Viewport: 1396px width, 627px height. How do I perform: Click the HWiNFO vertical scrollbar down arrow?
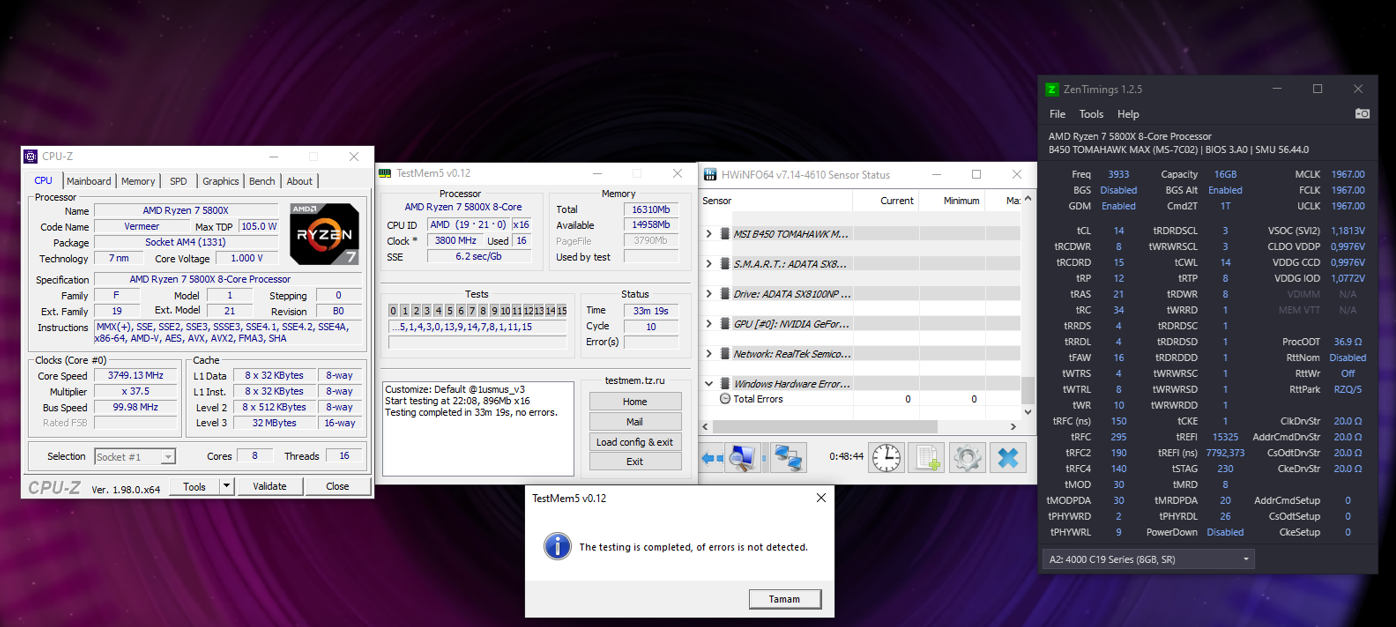pyautogui.click(x=1028, y=412)
